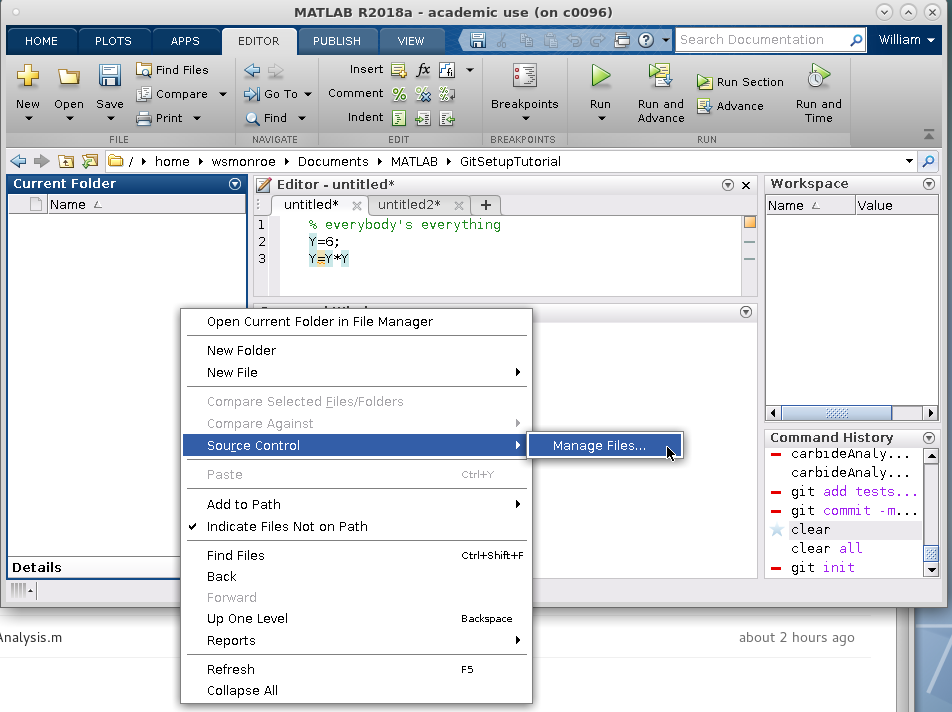Open the untitled2* editor tab
Screen dimensions: 952x712
[408, 205]
